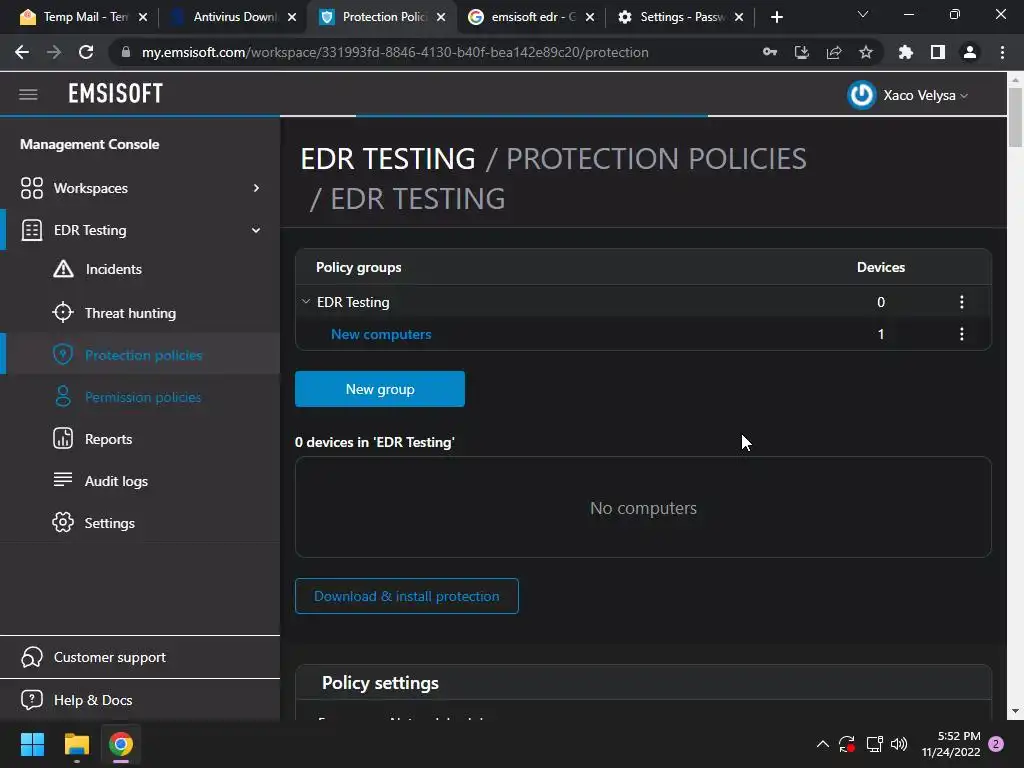Image resolution: width=1024 pixels, height=768 pixels.
Task: Click the password key icon in address bar
Action: coord(770,52)
